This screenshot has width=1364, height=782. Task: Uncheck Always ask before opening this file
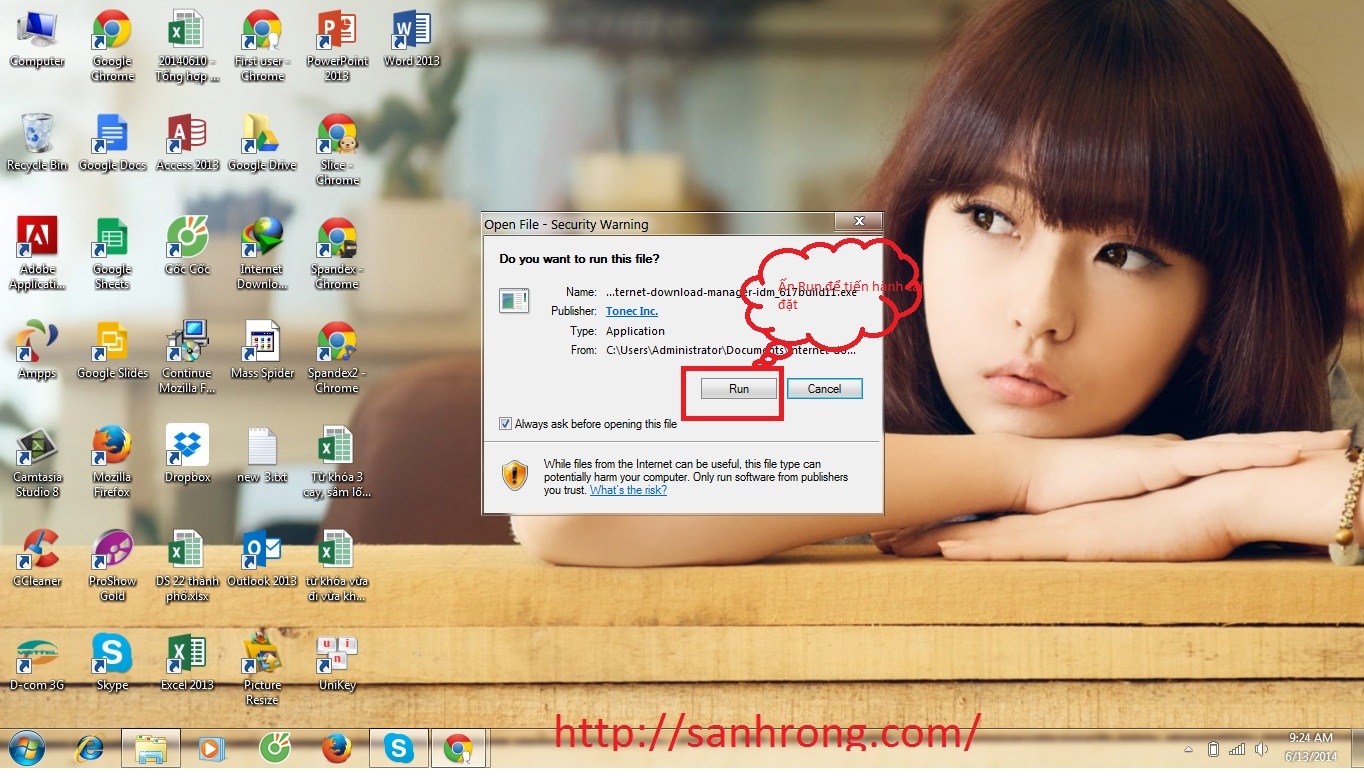pyautogui.click(x=505, y=424)
